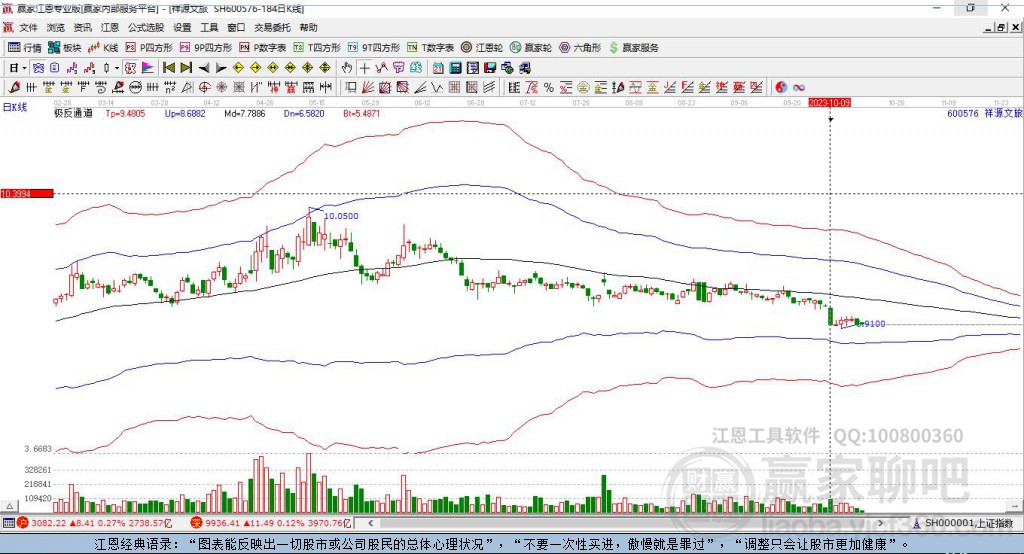Open the 浏览 menu
The image size is (1024, 554).
tap(56, 27)
